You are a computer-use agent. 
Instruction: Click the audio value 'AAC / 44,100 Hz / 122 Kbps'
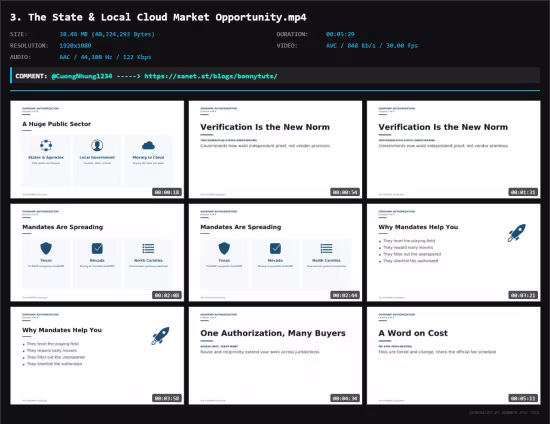click(105, 57)
